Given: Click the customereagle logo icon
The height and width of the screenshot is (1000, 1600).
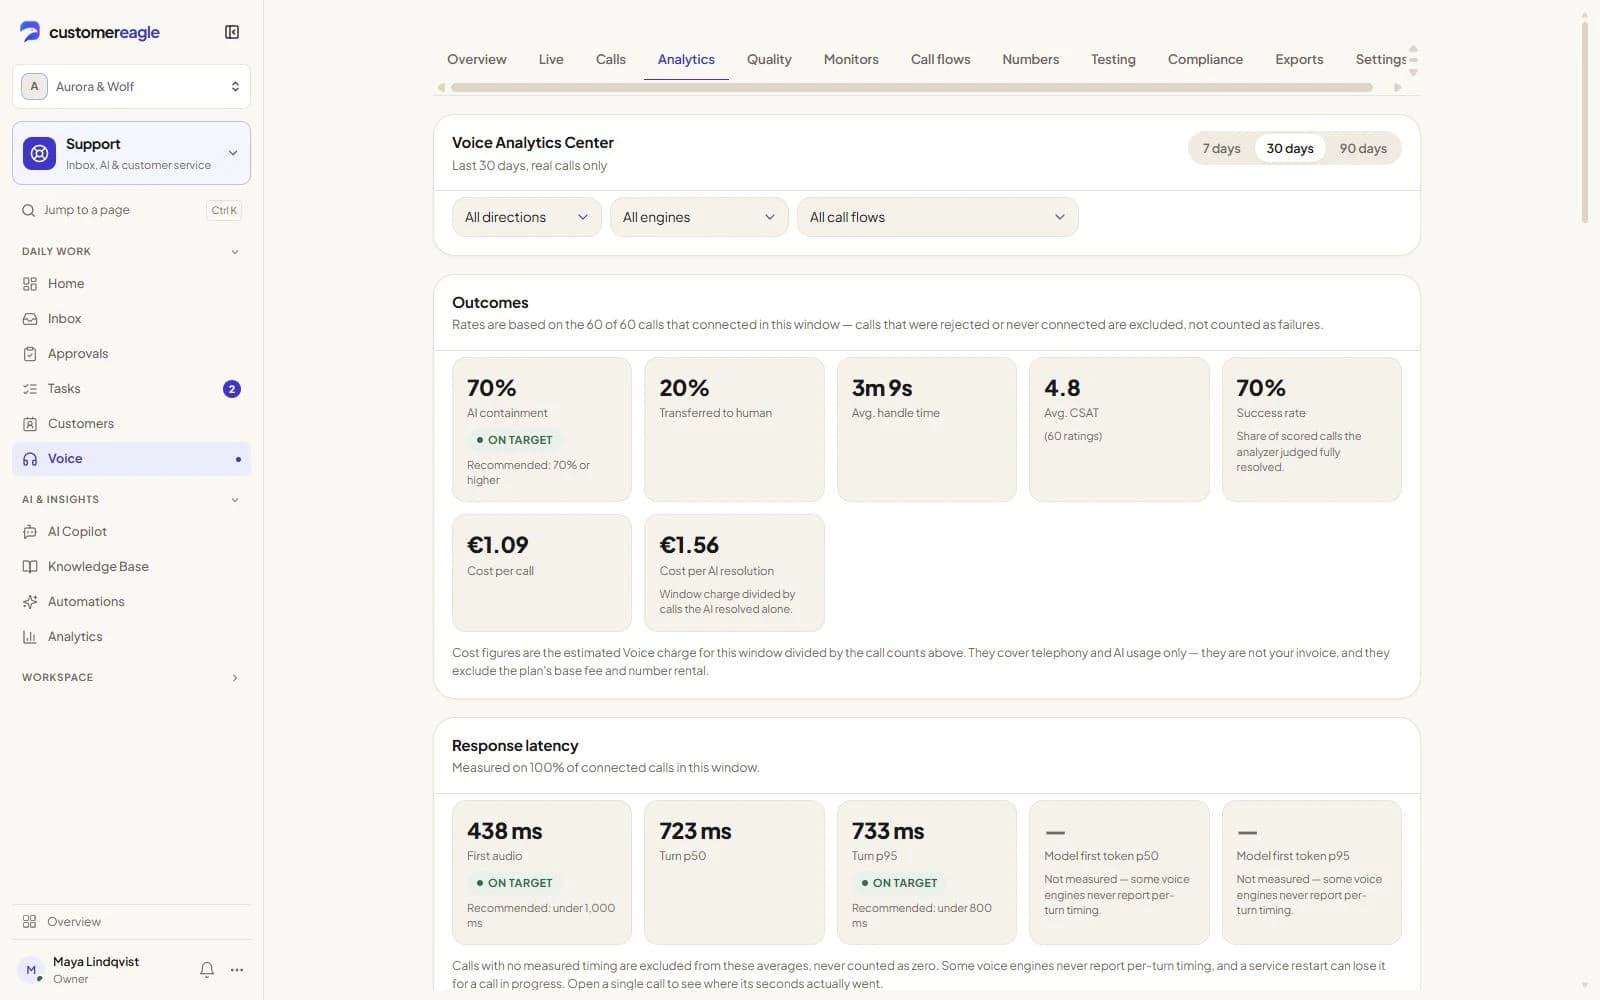Looking at the screenshot, I should click(x=30, y=32).
